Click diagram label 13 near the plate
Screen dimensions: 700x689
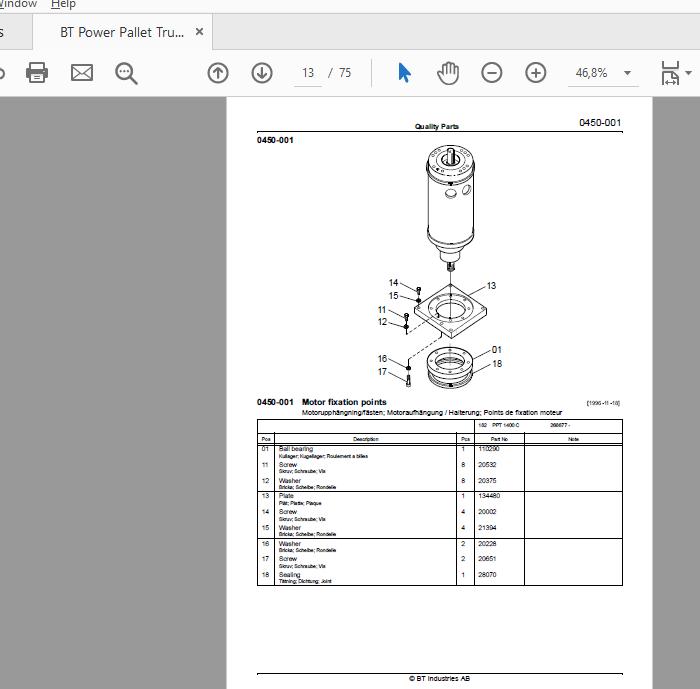(491, 285)
